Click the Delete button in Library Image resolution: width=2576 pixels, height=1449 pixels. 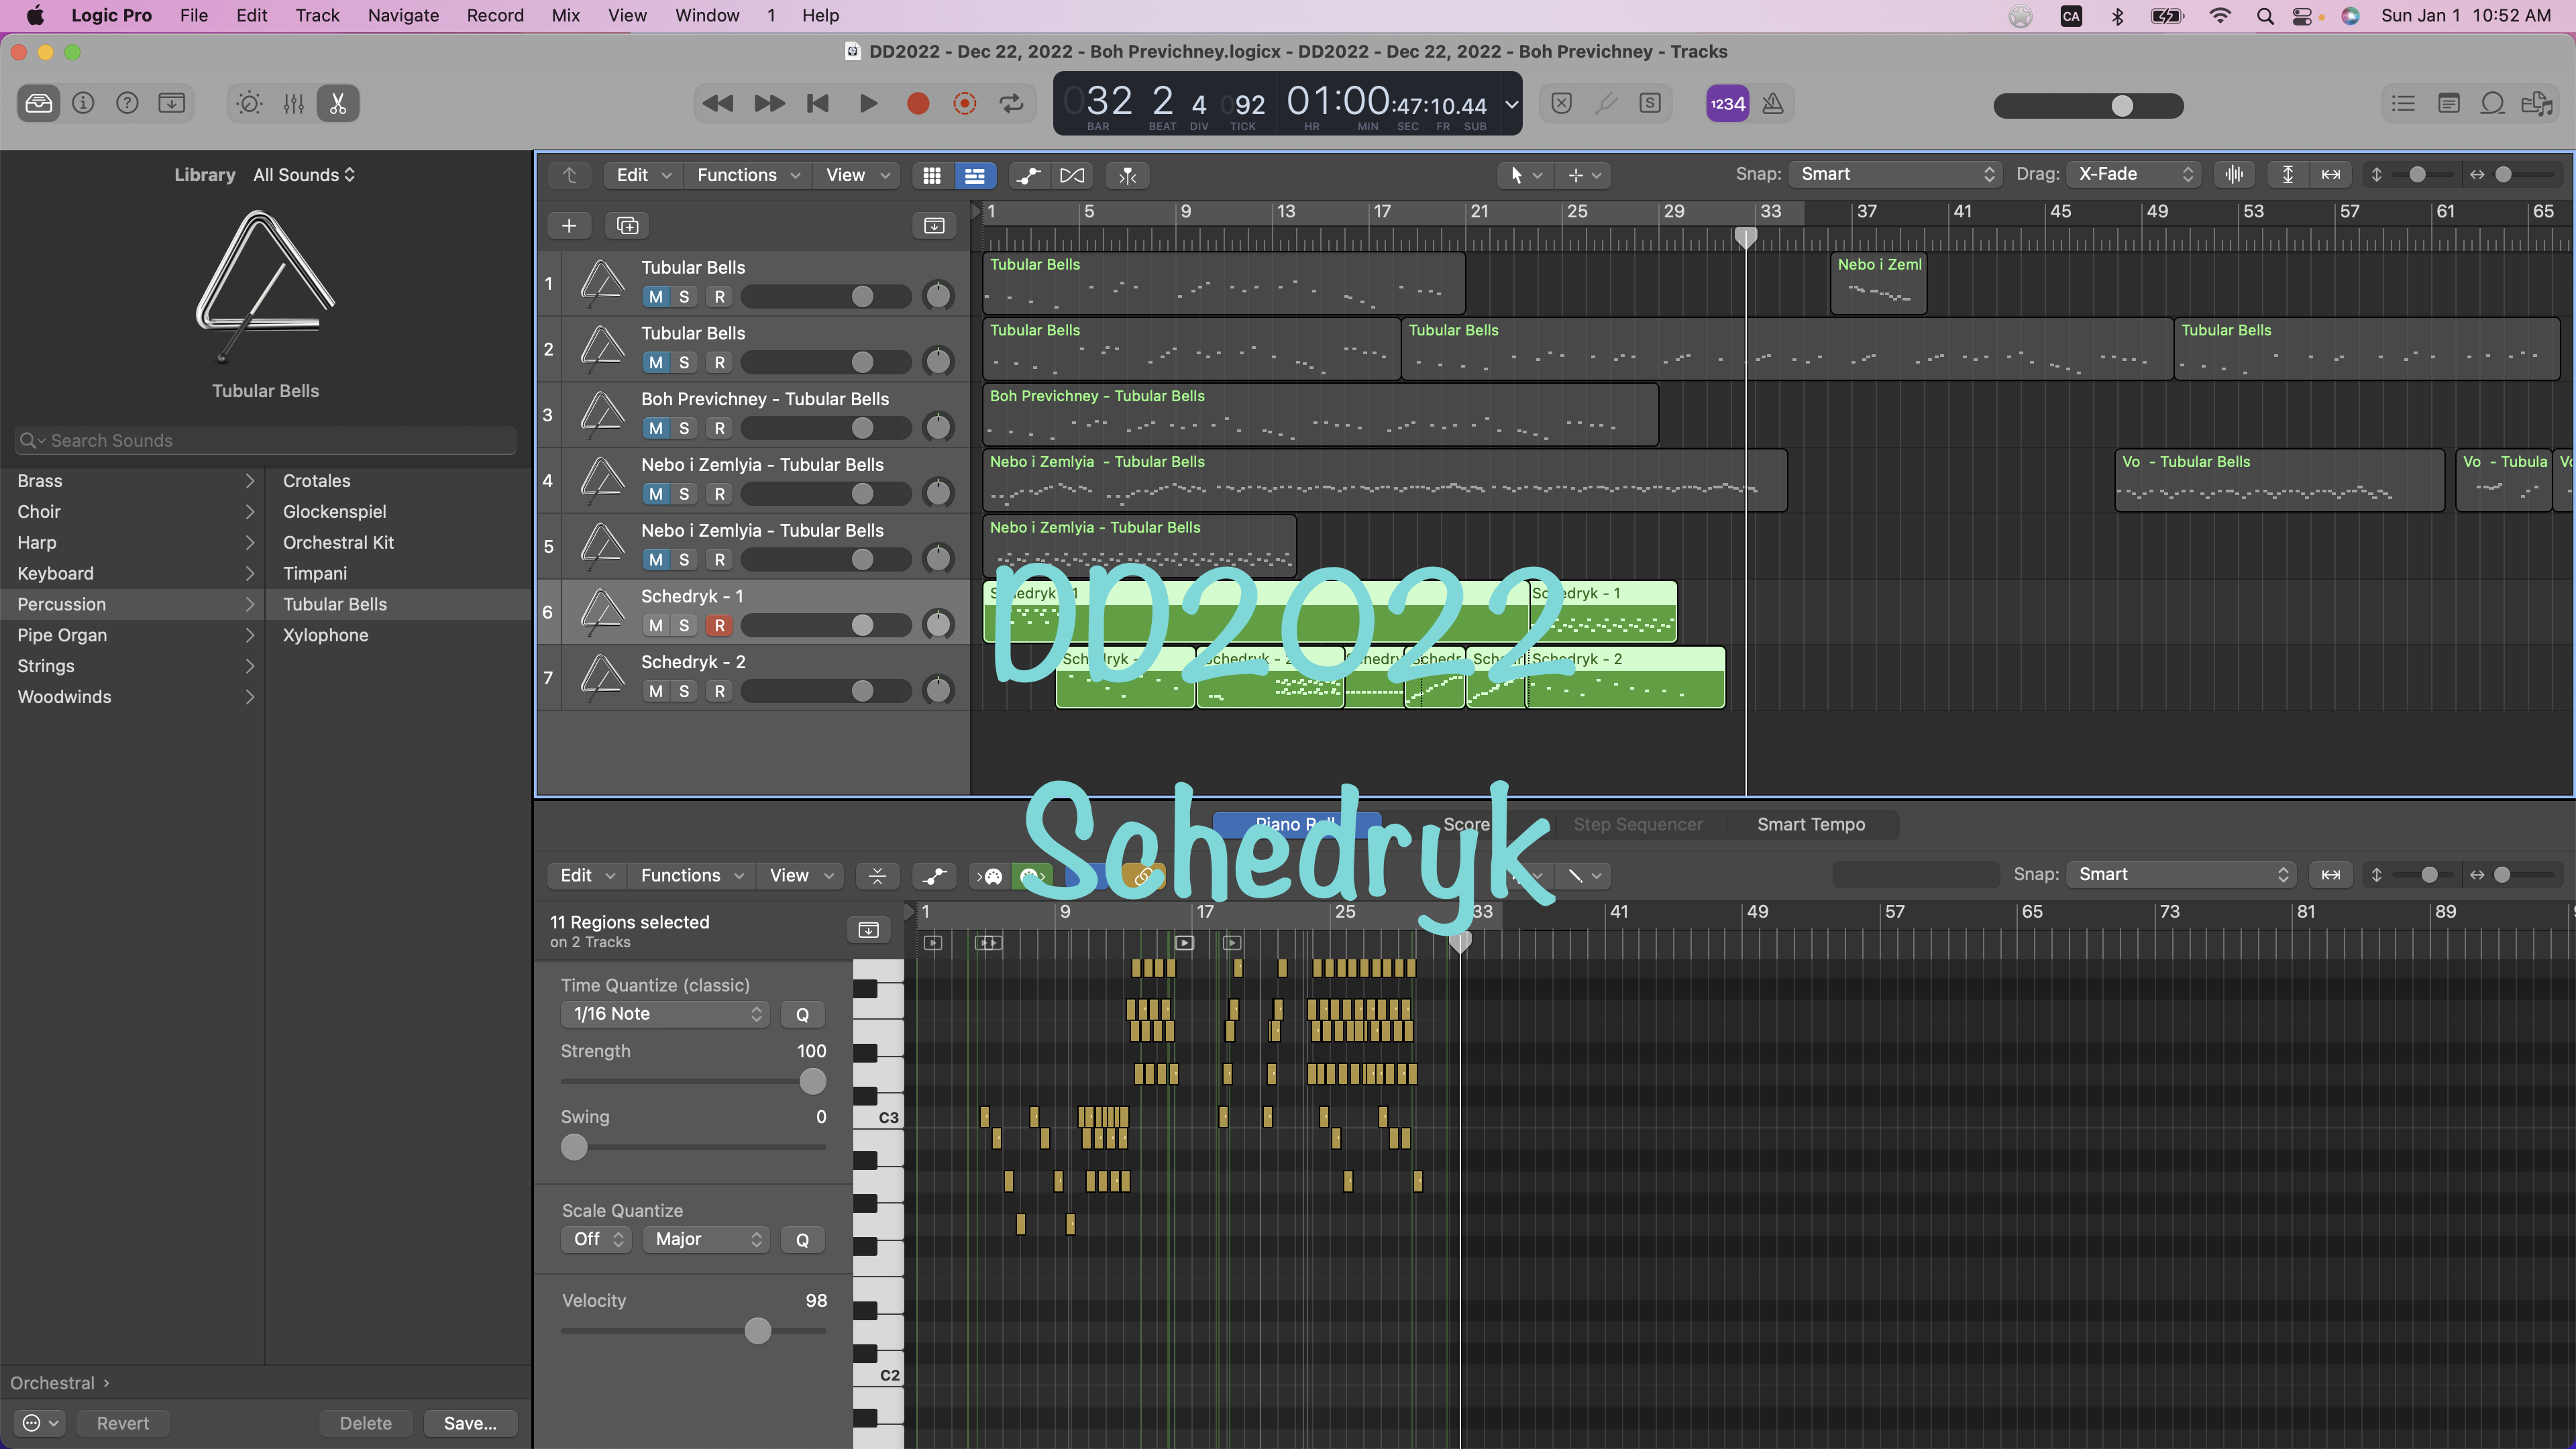point(365,1423)
